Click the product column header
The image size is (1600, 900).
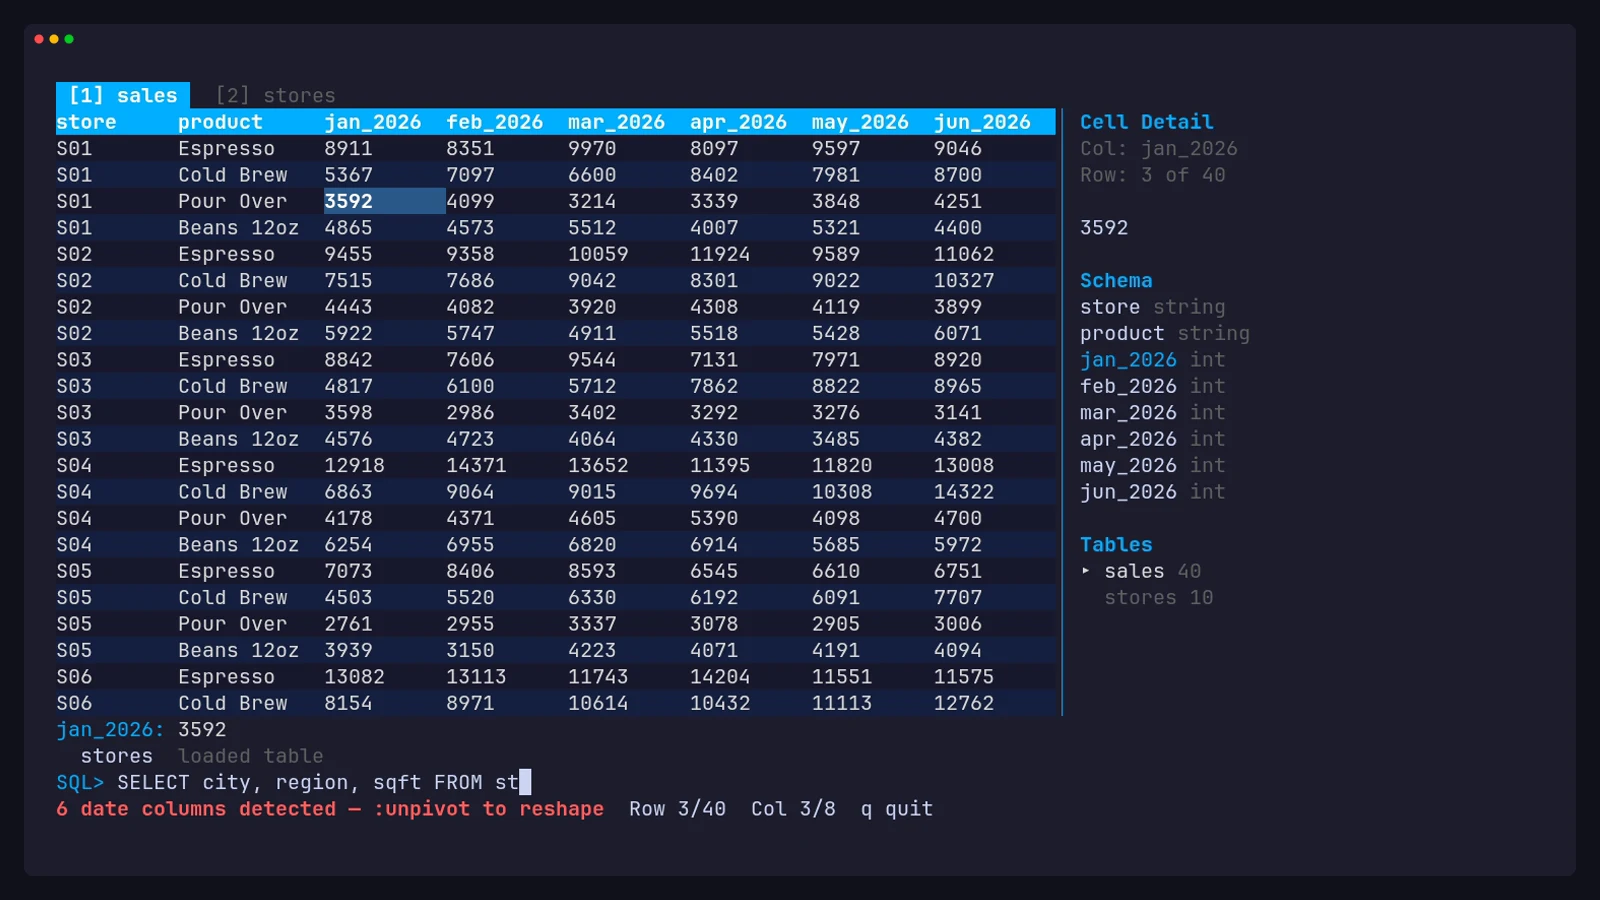220,122
